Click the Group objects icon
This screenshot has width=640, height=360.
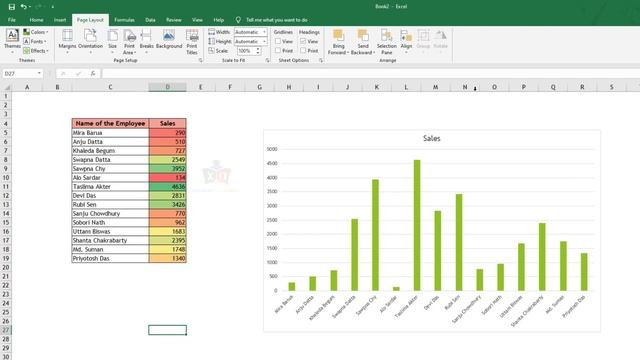(x=423, y=36)
